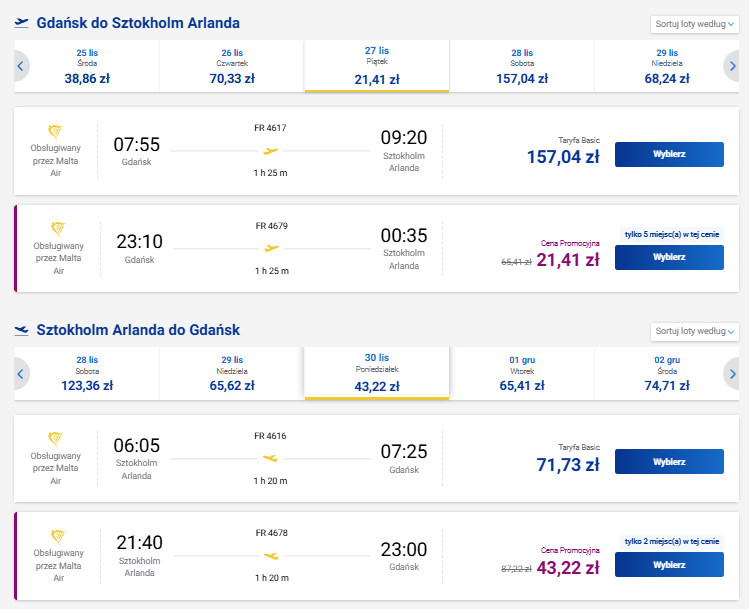Show earlier return dates with the left arrow
This screenshot has height=609, width=749.
coord(20,374)
